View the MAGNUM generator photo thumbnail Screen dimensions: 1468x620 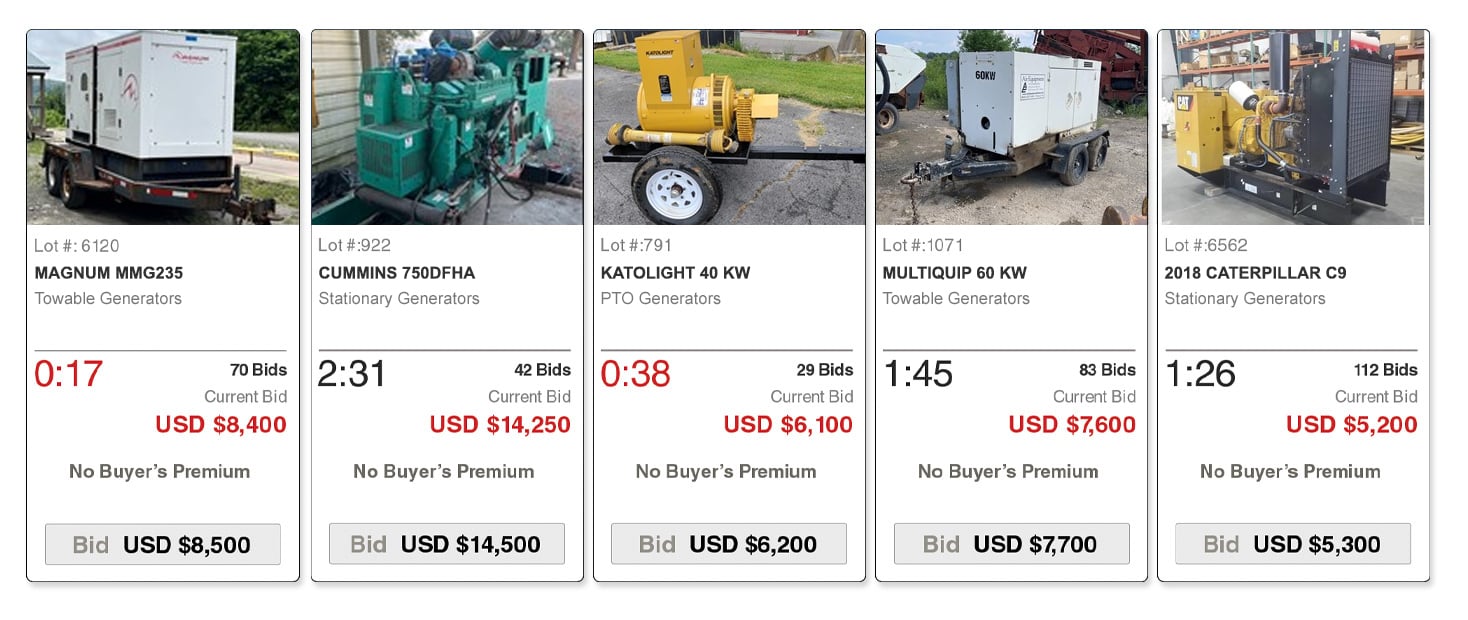[163, 126]
